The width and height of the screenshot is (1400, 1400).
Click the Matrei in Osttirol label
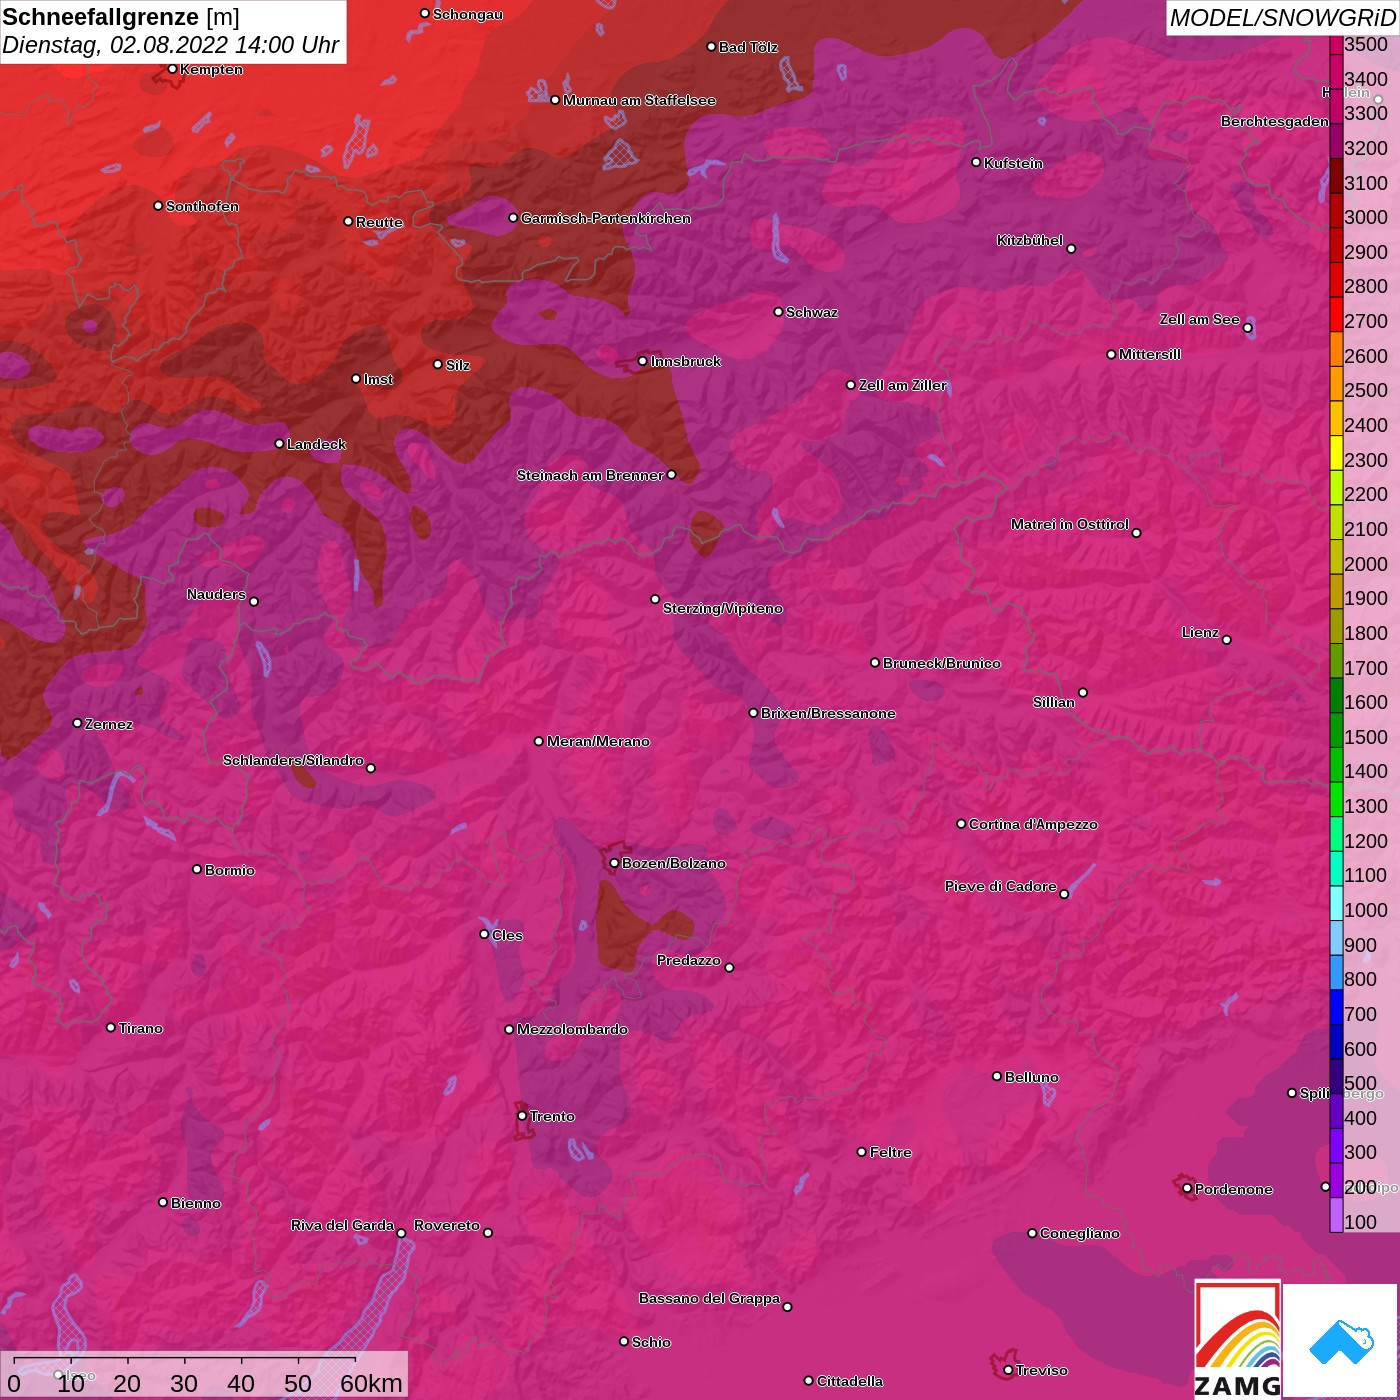(1069, 524)
